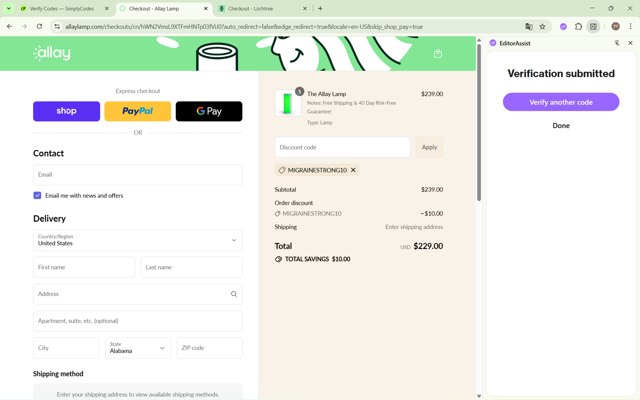This screenshot has height=400, width=640.
Task: Bookmark this page with the star icon
Action: [542, 27]
